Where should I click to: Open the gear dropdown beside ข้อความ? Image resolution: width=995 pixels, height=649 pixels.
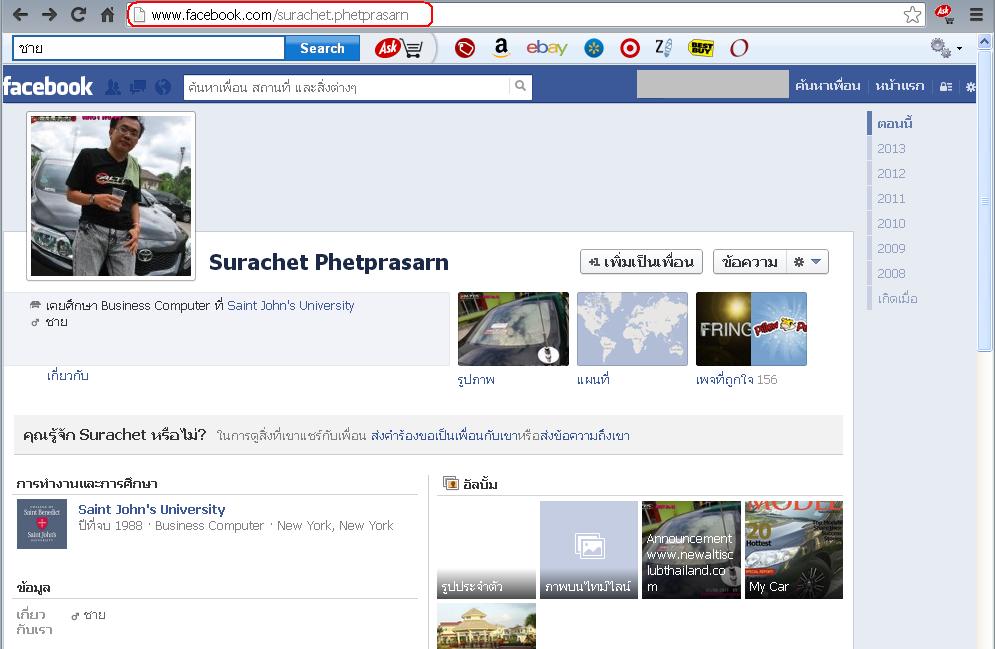pos(807,261)
